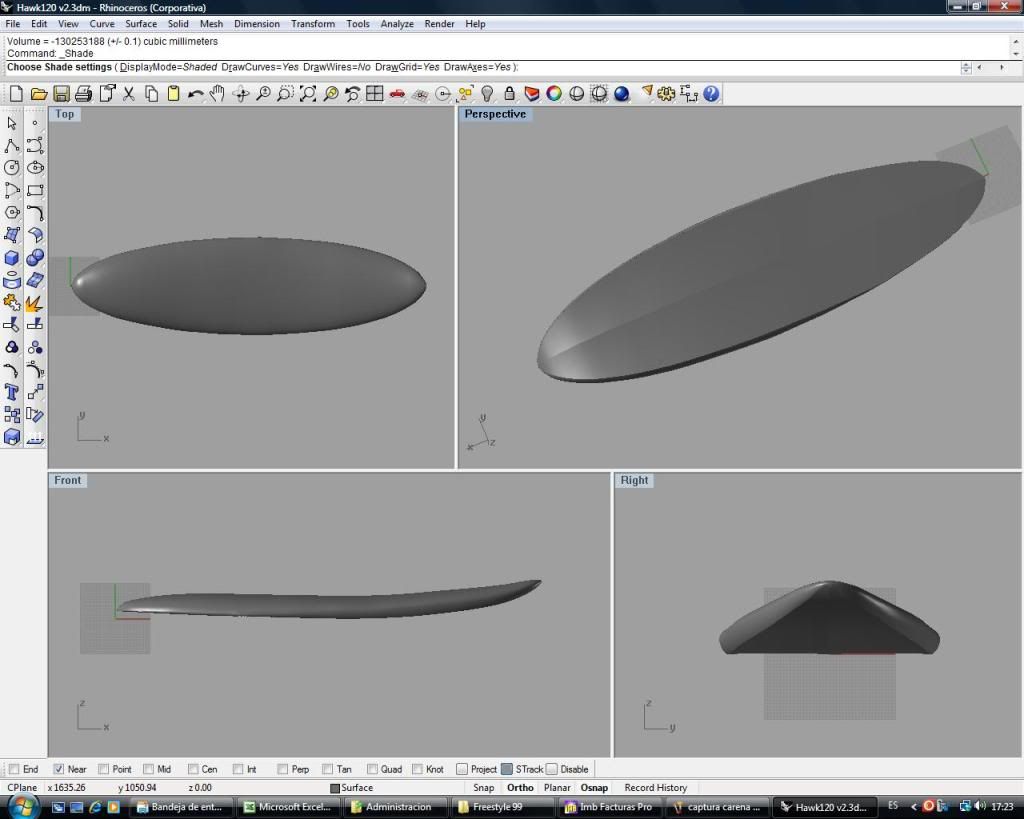Viewport: 1024px width, 819px height.
Task: Toggle Ortho in the status bar
Action: (520, 788)
